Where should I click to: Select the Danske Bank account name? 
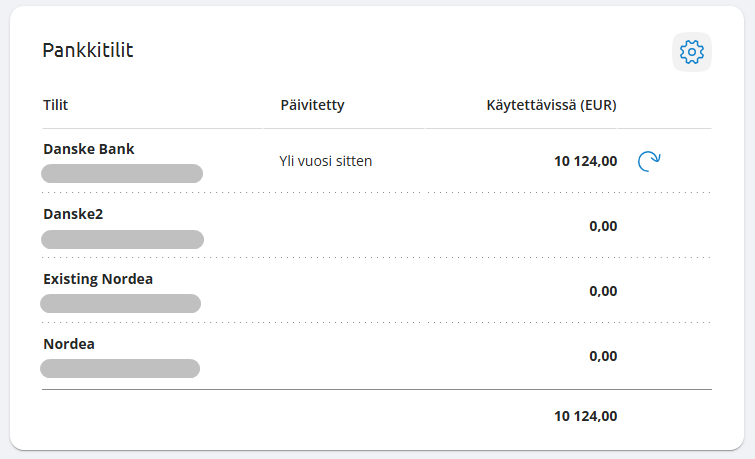(x=89, y=149)
